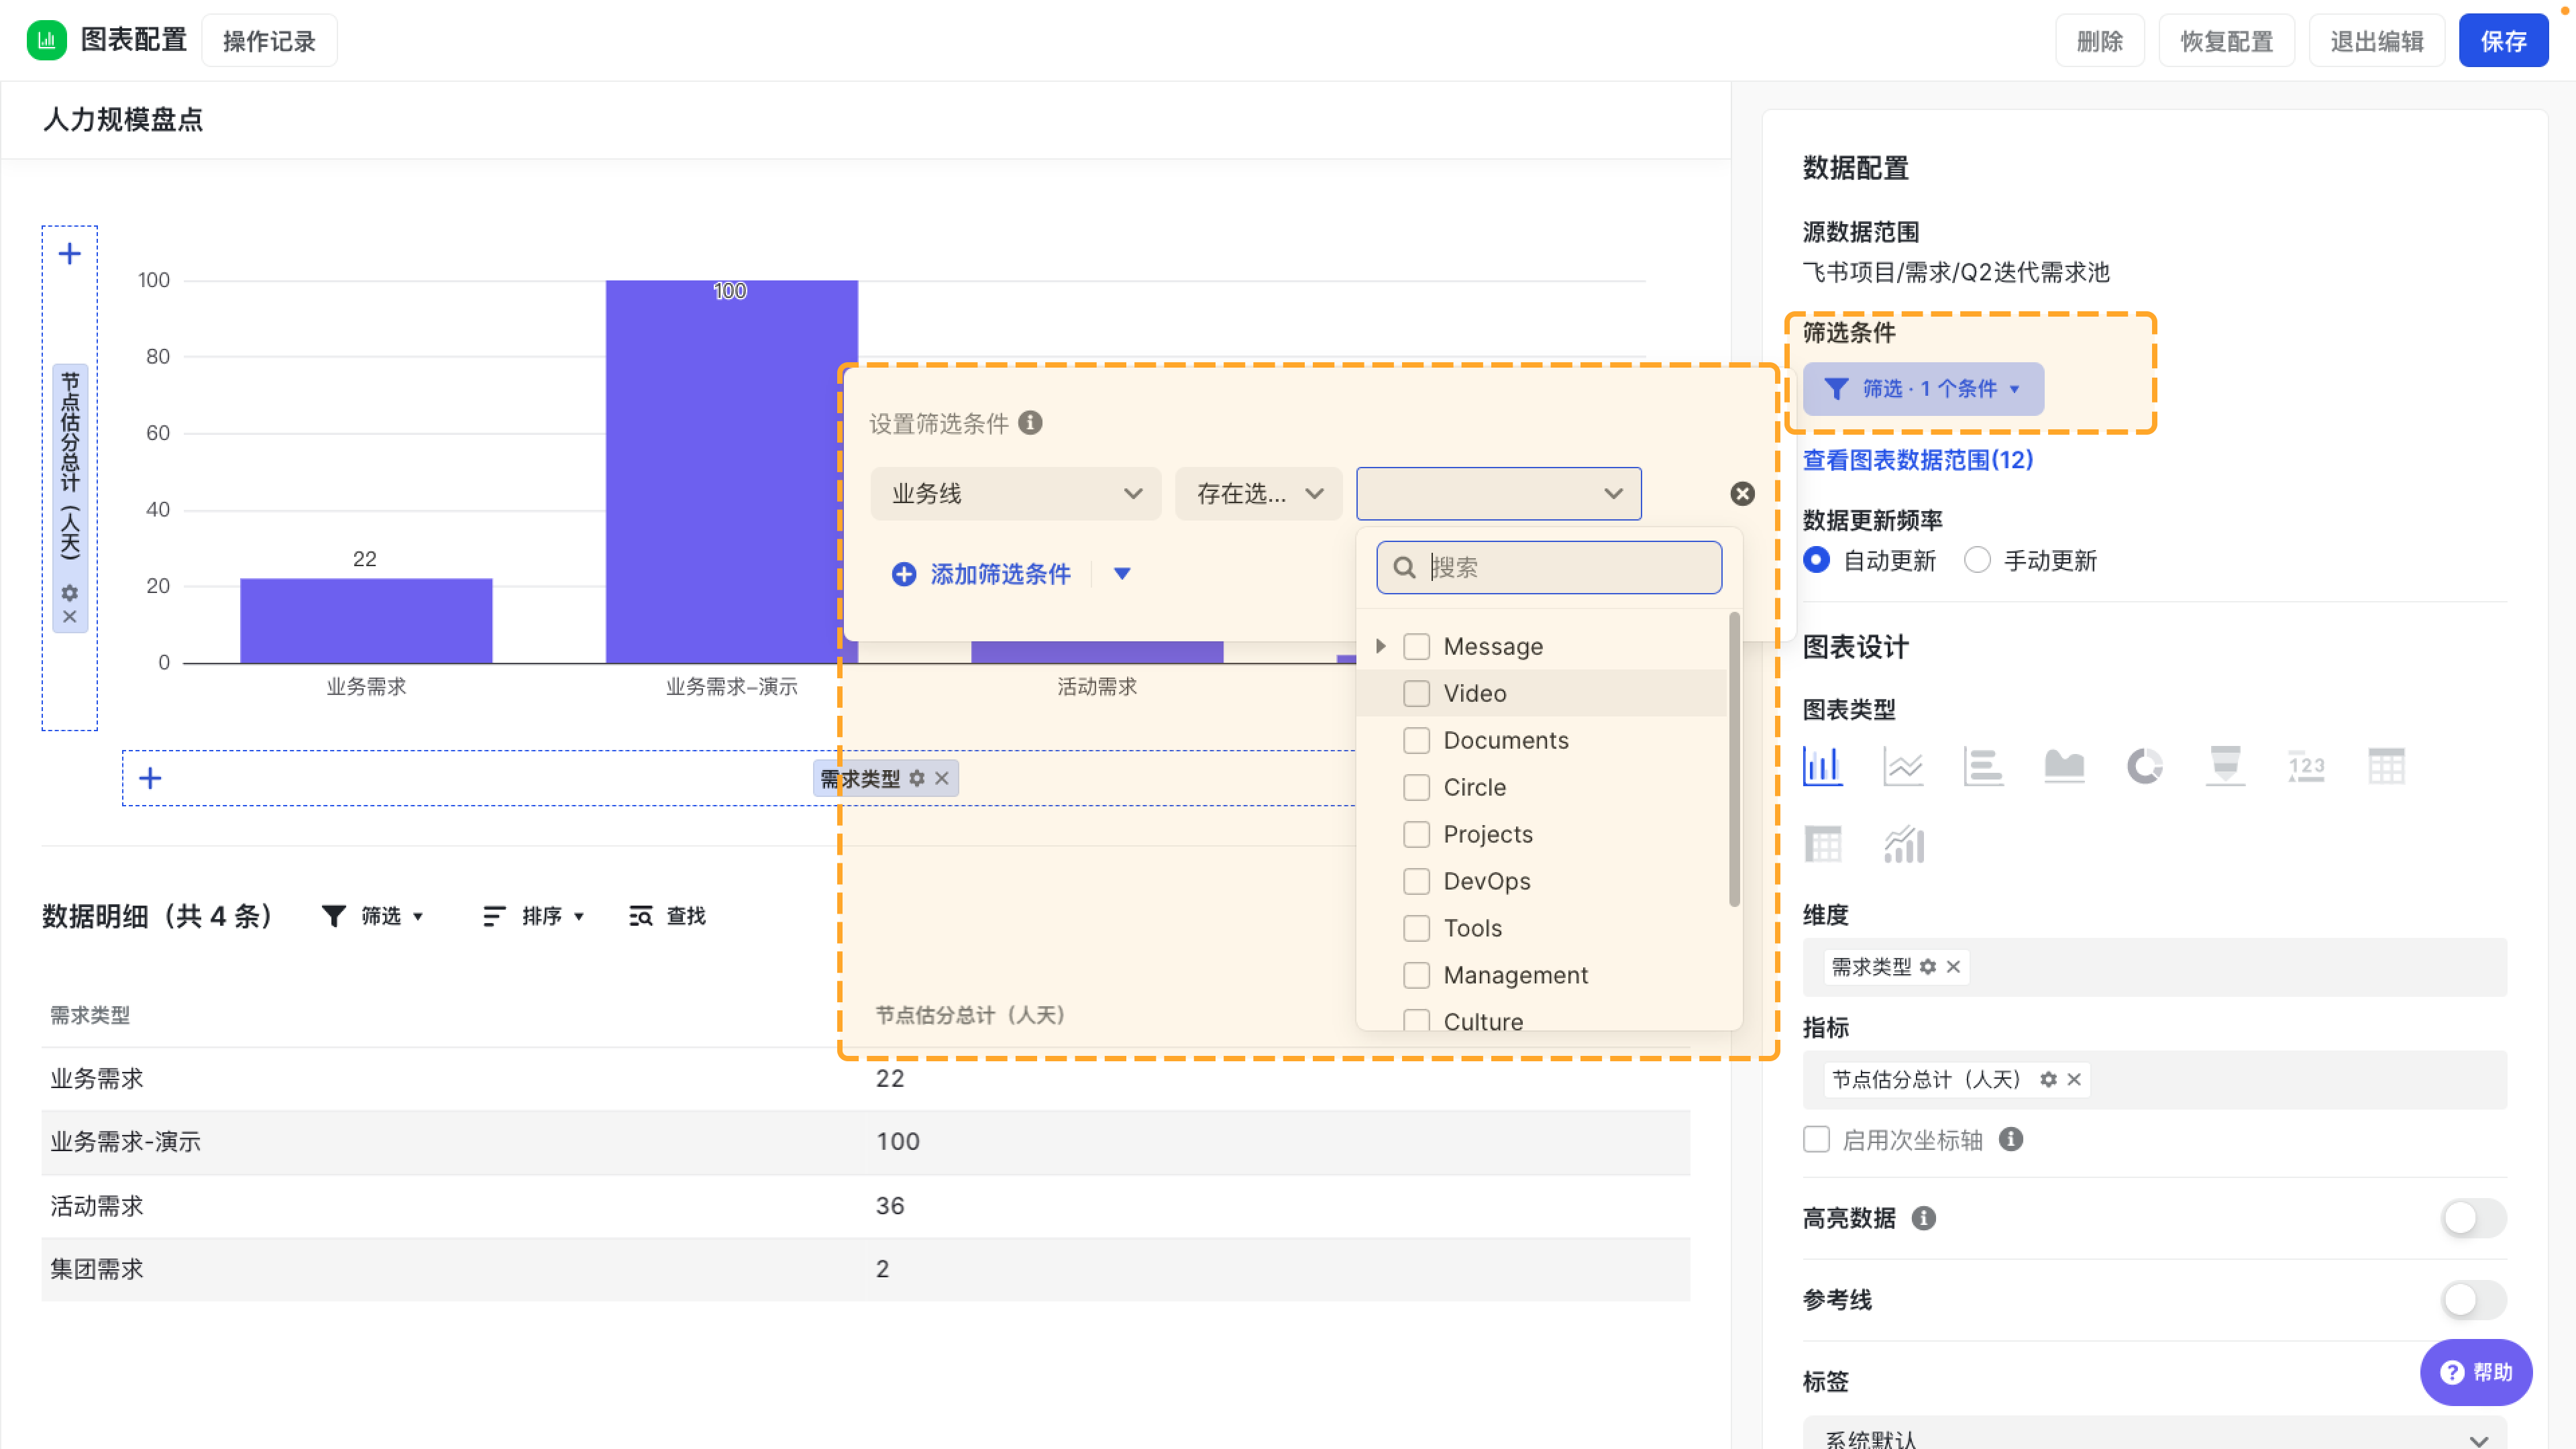Image resolution: width=2576 pixels, height=1449 pixels.
Task: Click the 集团需求 table cell
Action: (97, 1269)
